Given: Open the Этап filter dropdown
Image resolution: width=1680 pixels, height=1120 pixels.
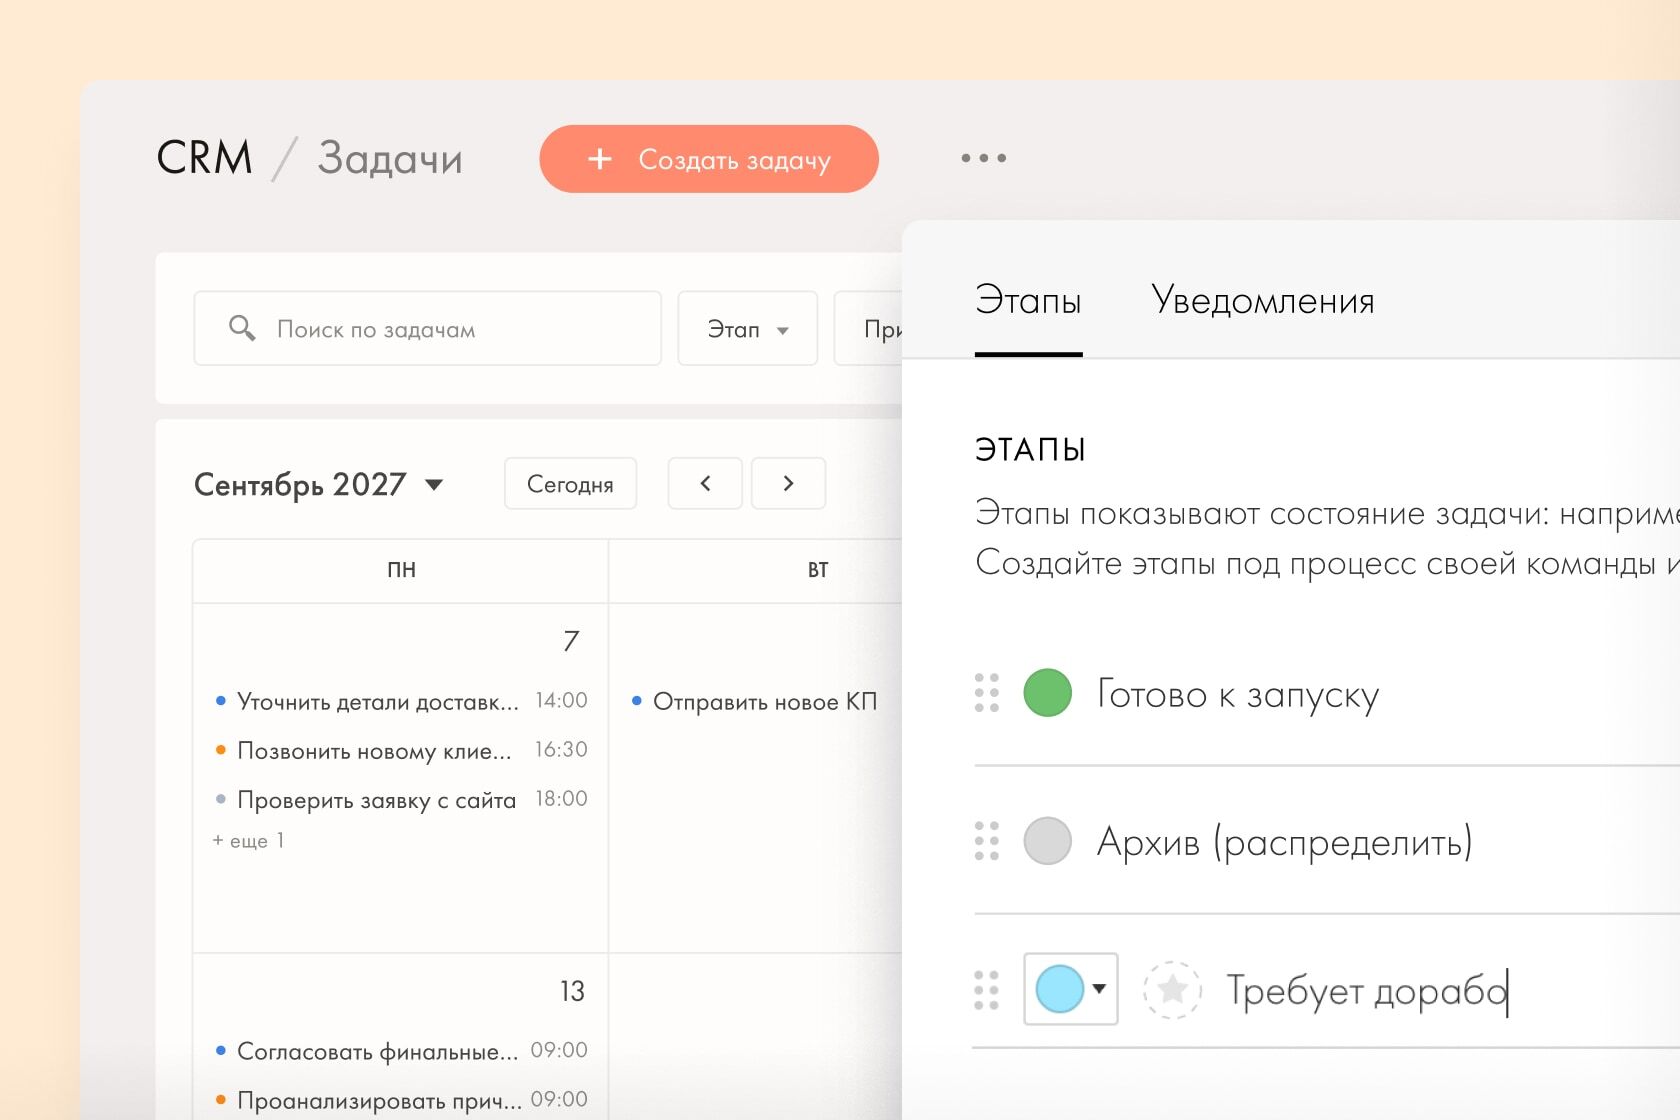Looking at the screenshot, I should click(747, 329).
